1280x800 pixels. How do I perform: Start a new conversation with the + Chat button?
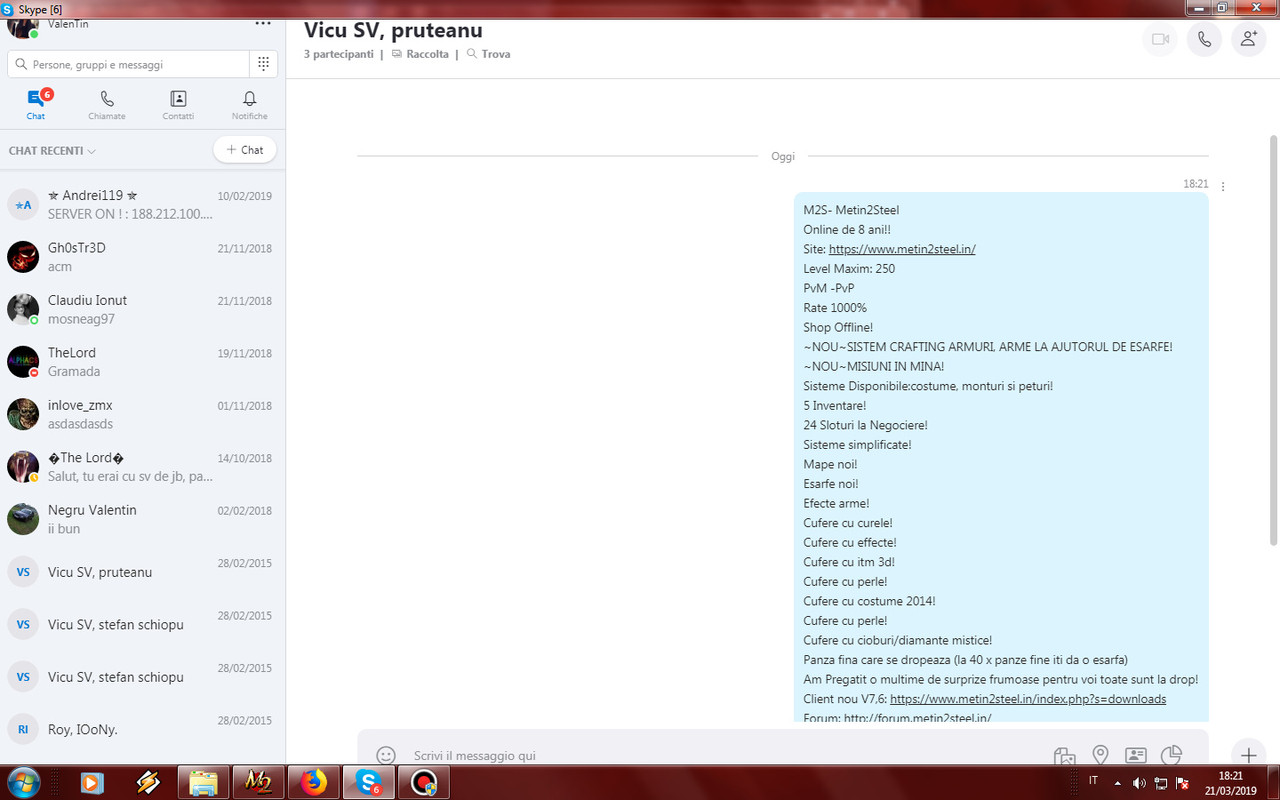point(245,150)
